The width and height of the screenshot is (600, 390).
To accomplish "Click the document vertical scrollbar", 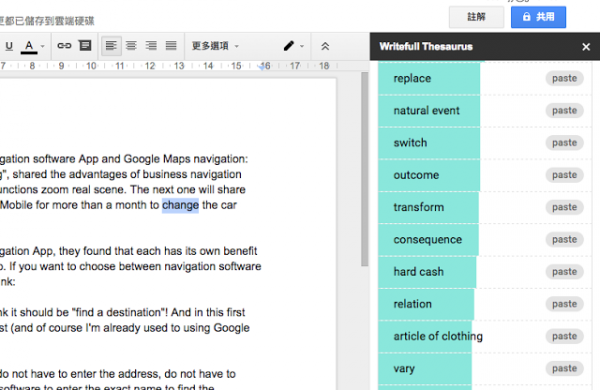I will click(364, 169).
